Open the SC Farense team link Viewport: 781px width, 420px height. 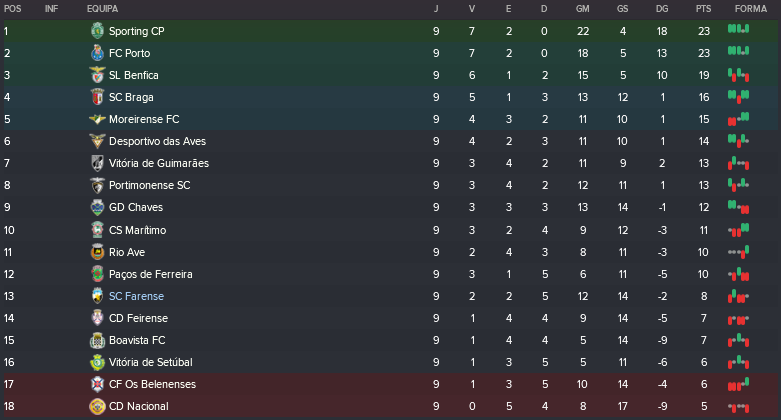(x=136, y=296)
